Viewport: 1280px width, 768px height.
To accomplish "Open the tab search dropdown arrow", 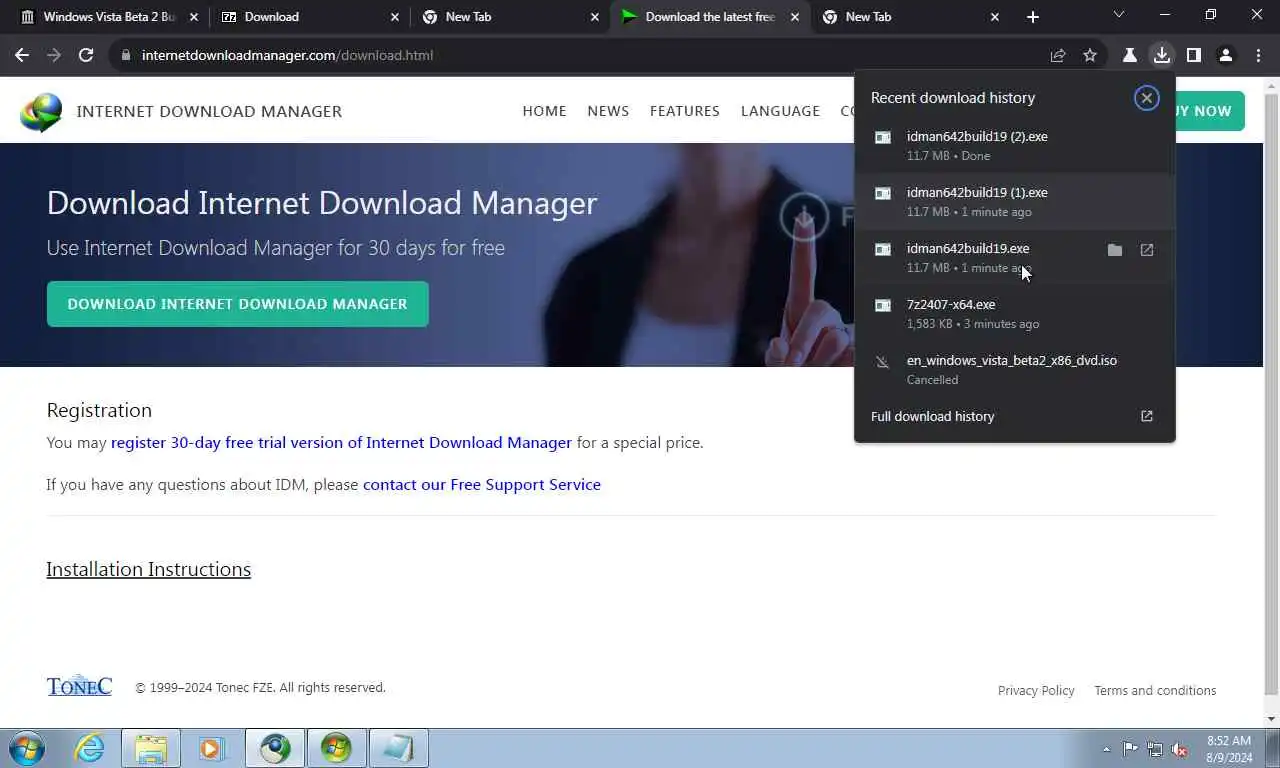I will (1118, 15).
